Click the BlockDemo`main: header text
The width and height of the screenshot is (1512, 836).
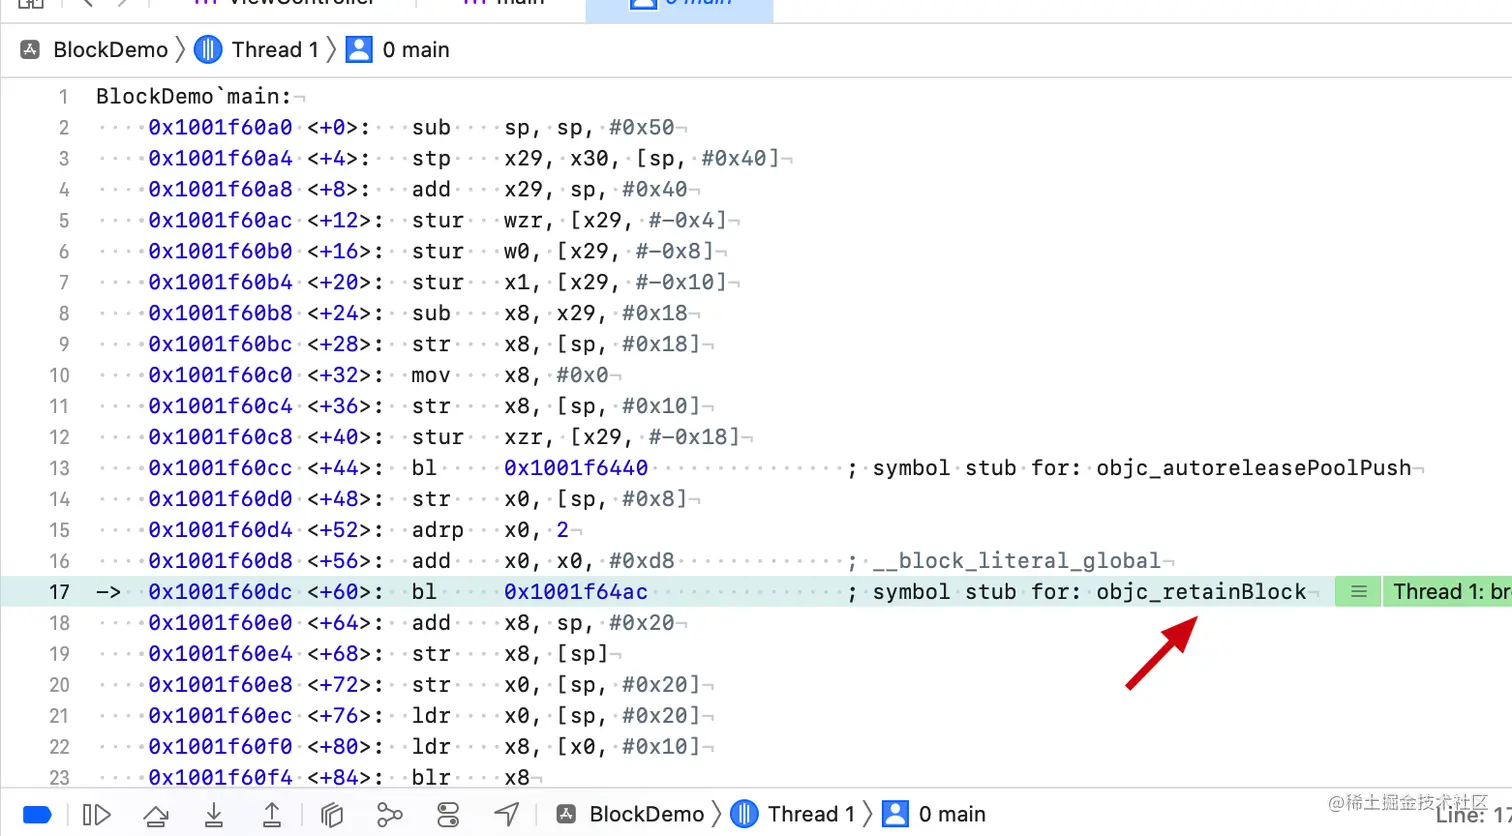click(x=194, y=96)
